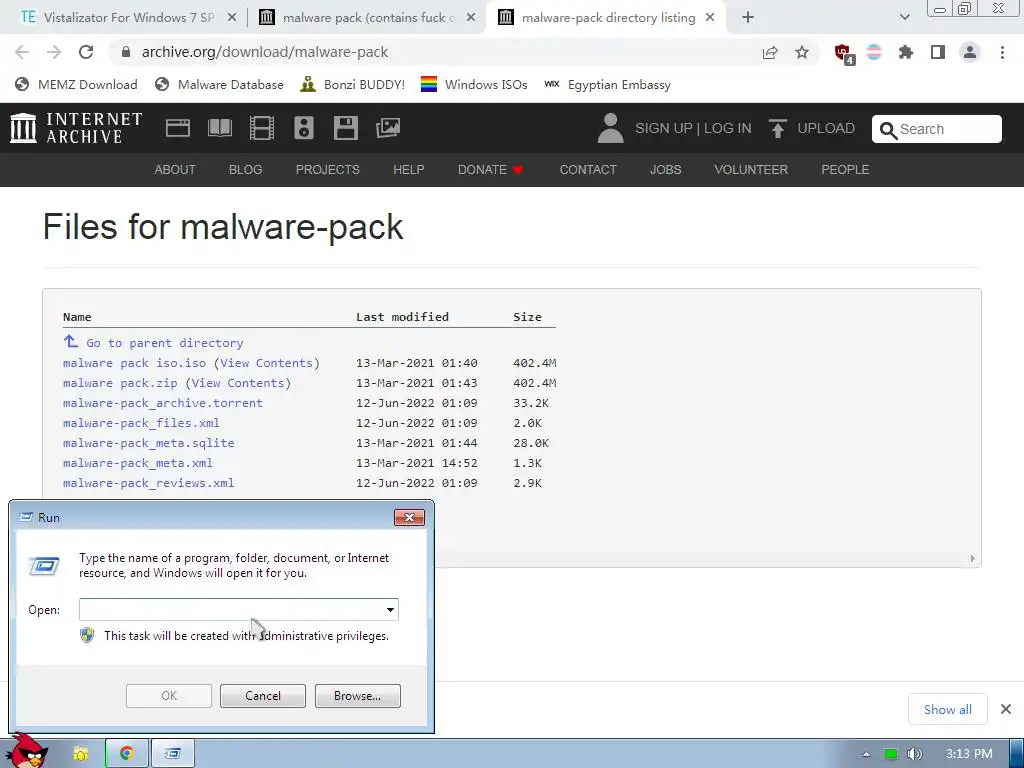The height and width of the screenshot is (768, 1024).
Task: Click the upload arrow icon
Action: pyautogui.click(x=777, y=128)
